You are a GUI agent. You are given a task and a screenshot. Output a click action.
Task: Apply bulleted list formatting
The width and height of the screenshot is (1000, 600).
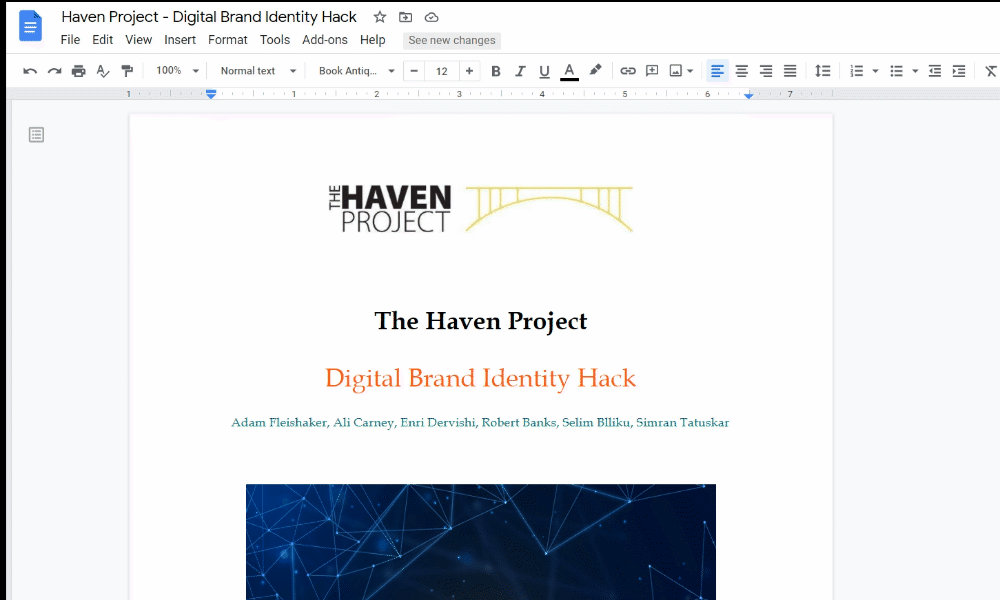(896, 71)
